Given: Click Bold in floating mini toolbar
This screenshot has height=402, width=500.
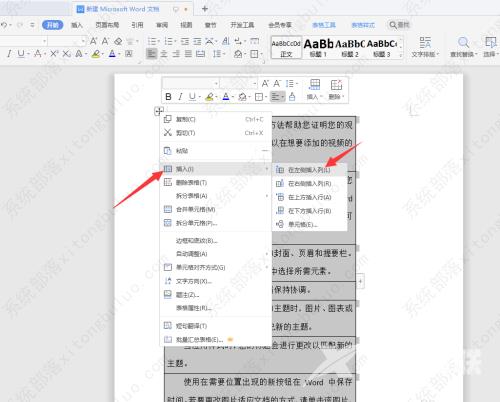Looking at the screenshot, I should point(168,97).
